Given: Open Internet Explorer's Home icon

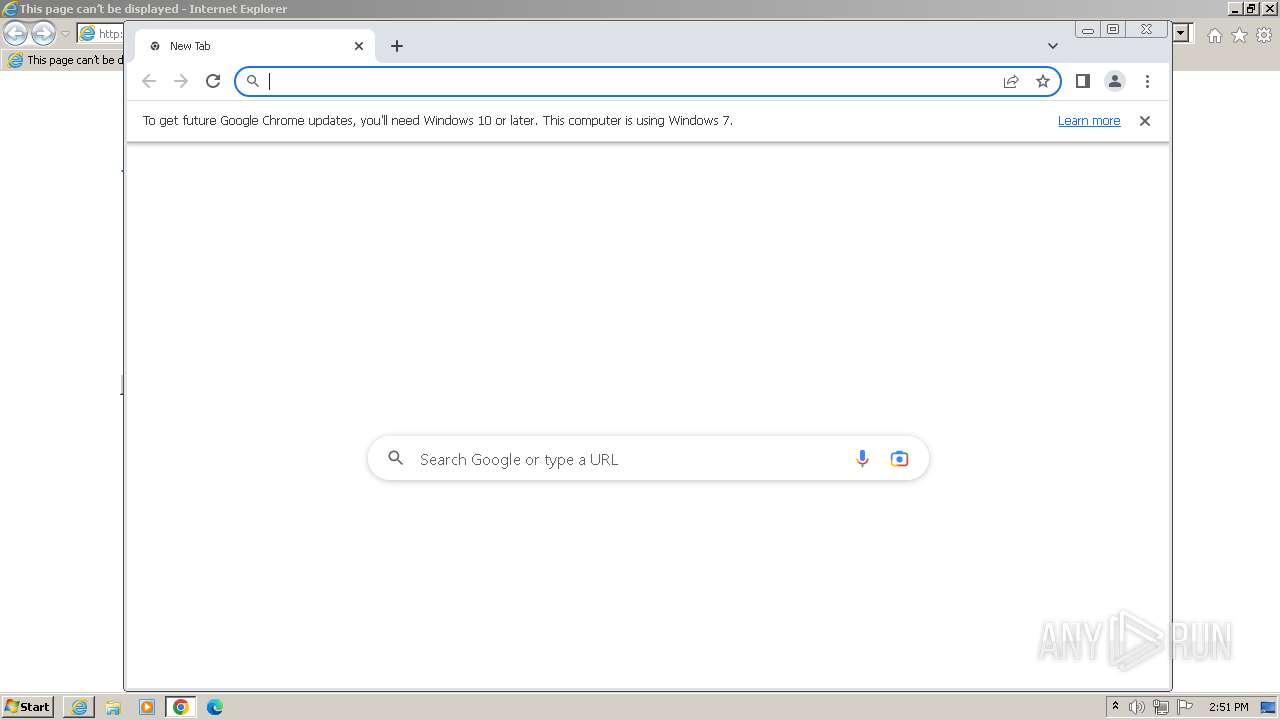Looking at the screenshot, I should (1214, 35).
